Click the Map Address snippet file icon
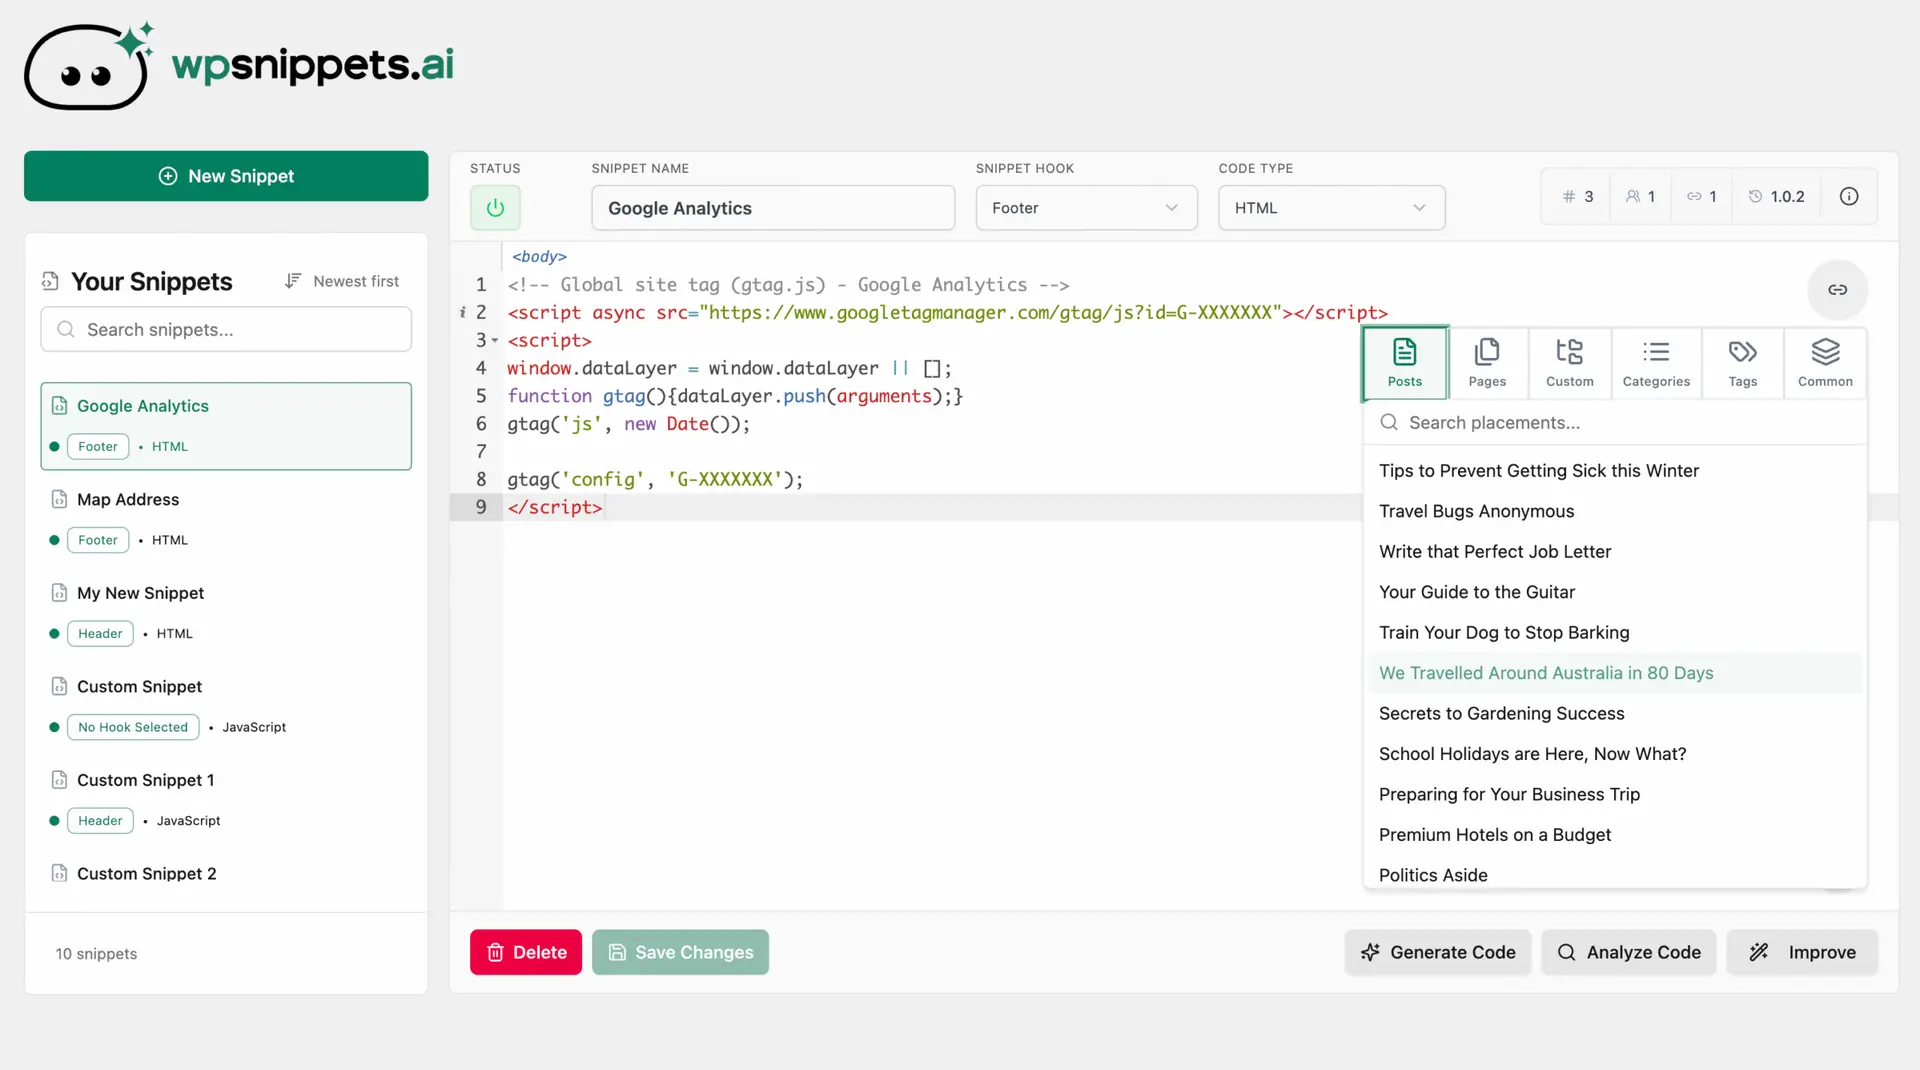 pyautogui.click(x=59, y=499)
